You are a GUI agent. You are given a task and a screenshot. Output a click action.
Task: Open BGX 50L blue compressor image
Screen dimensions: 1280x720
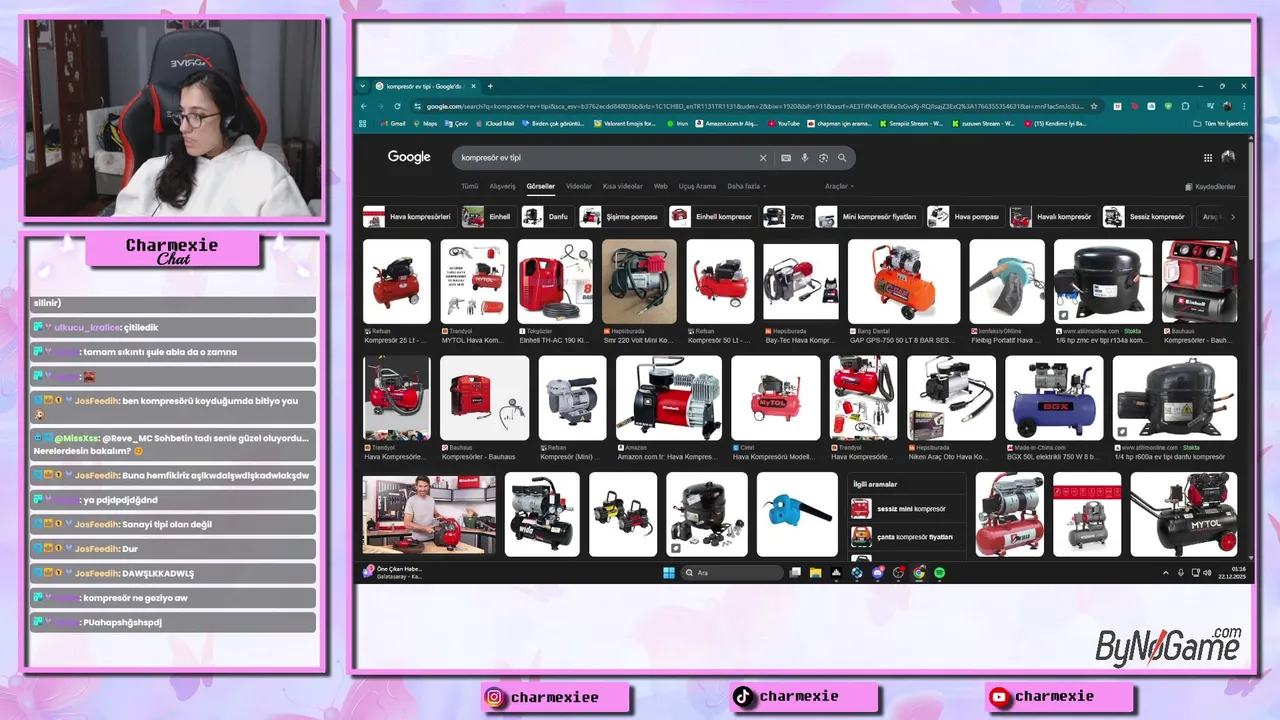coord(1054,398)
